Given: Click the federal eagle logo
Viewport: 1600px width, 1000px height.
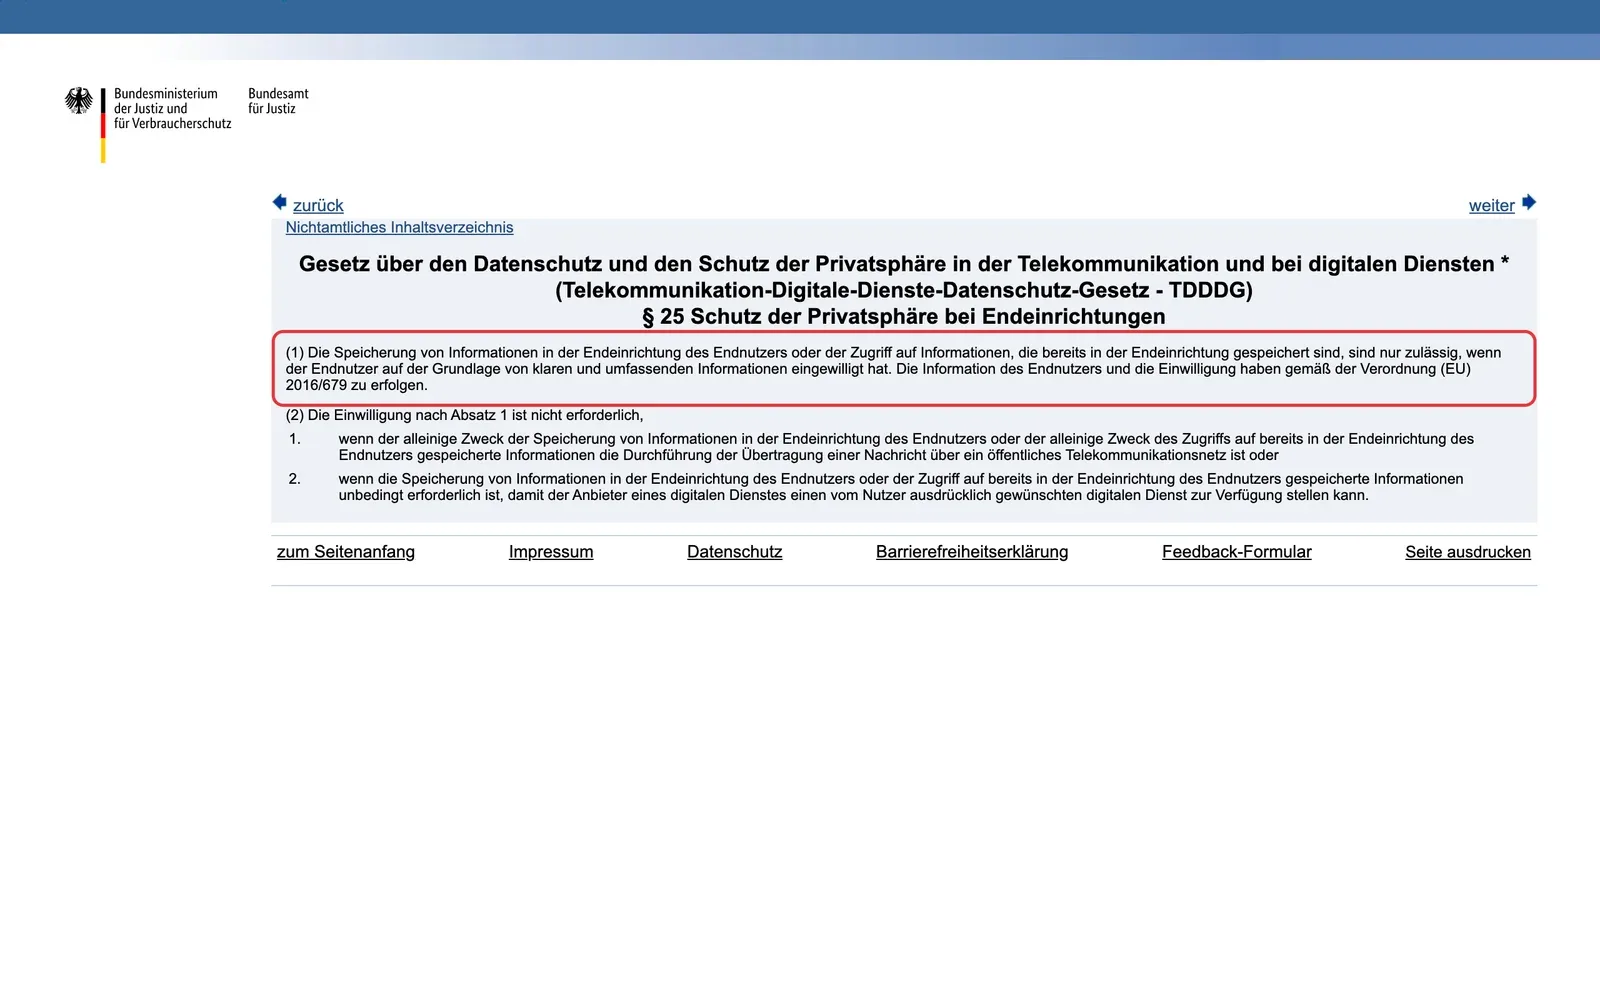Looking at the screenshot, I should pos(79,100).
